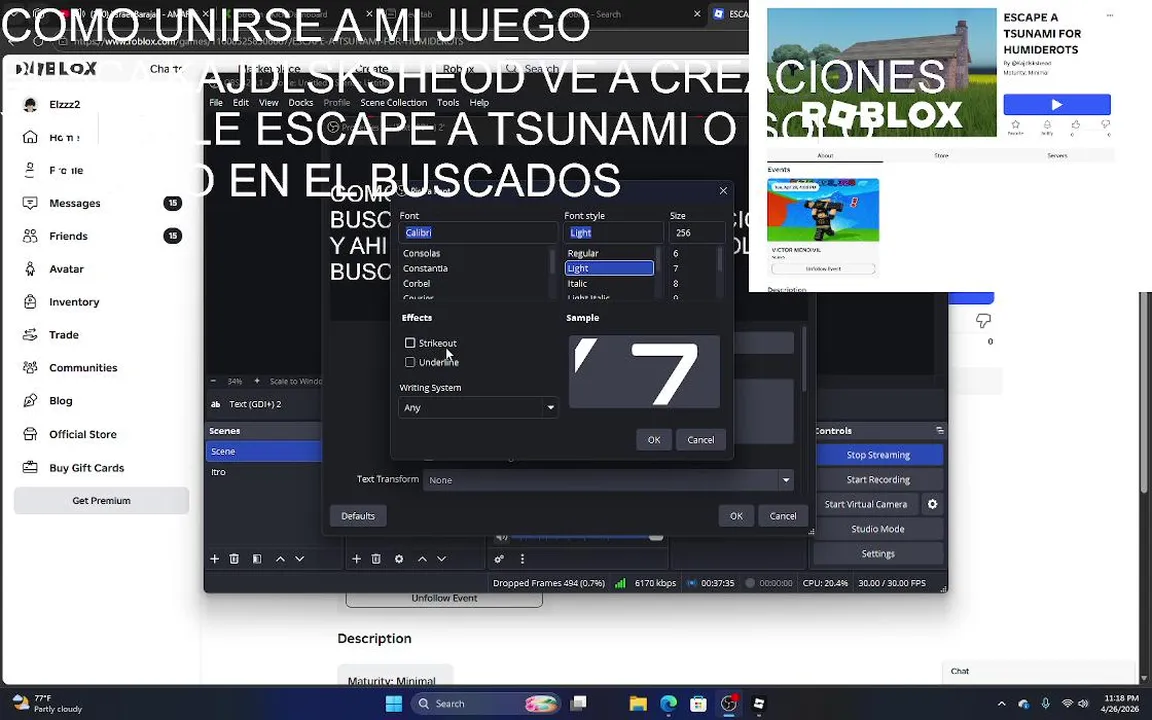Click Stop Streaming in OBS Controls
The width and height of the screenshot is (1152, 720).
pos(878,455)
